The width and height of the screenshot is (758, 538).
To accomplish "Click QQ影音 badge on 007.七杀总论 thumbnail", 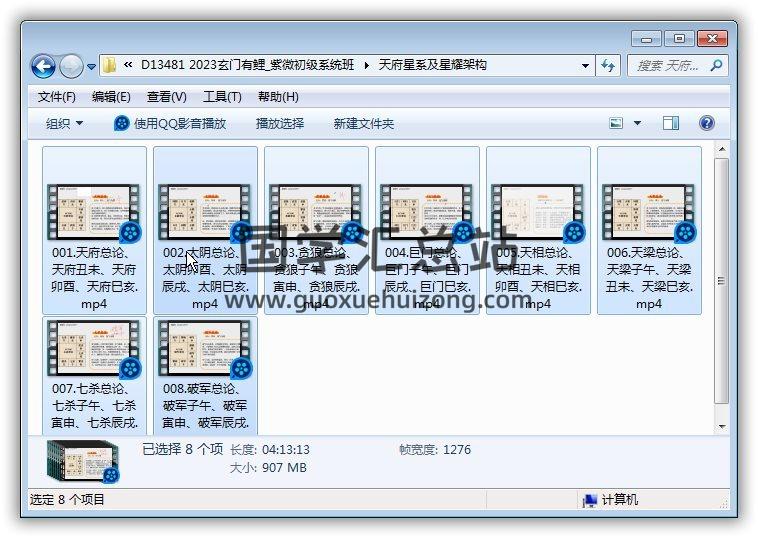I will pyautogui.click(x=131, y=369).
